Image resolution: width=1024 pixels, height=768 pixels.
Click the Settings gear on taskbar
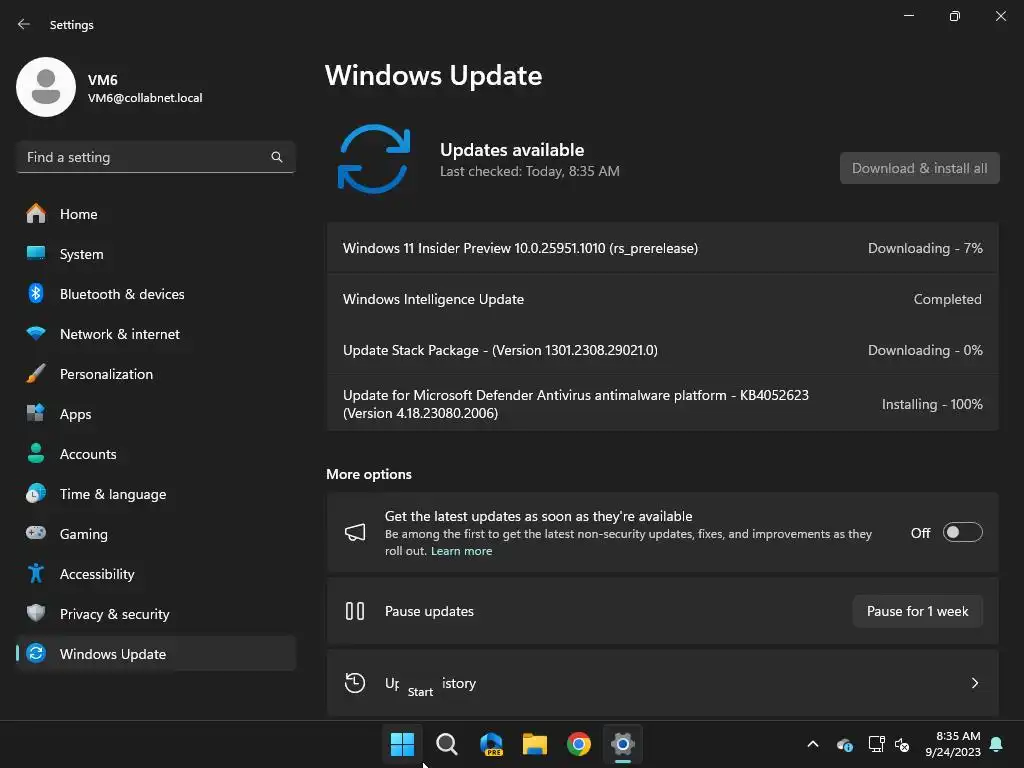click(x=623, y=744)
